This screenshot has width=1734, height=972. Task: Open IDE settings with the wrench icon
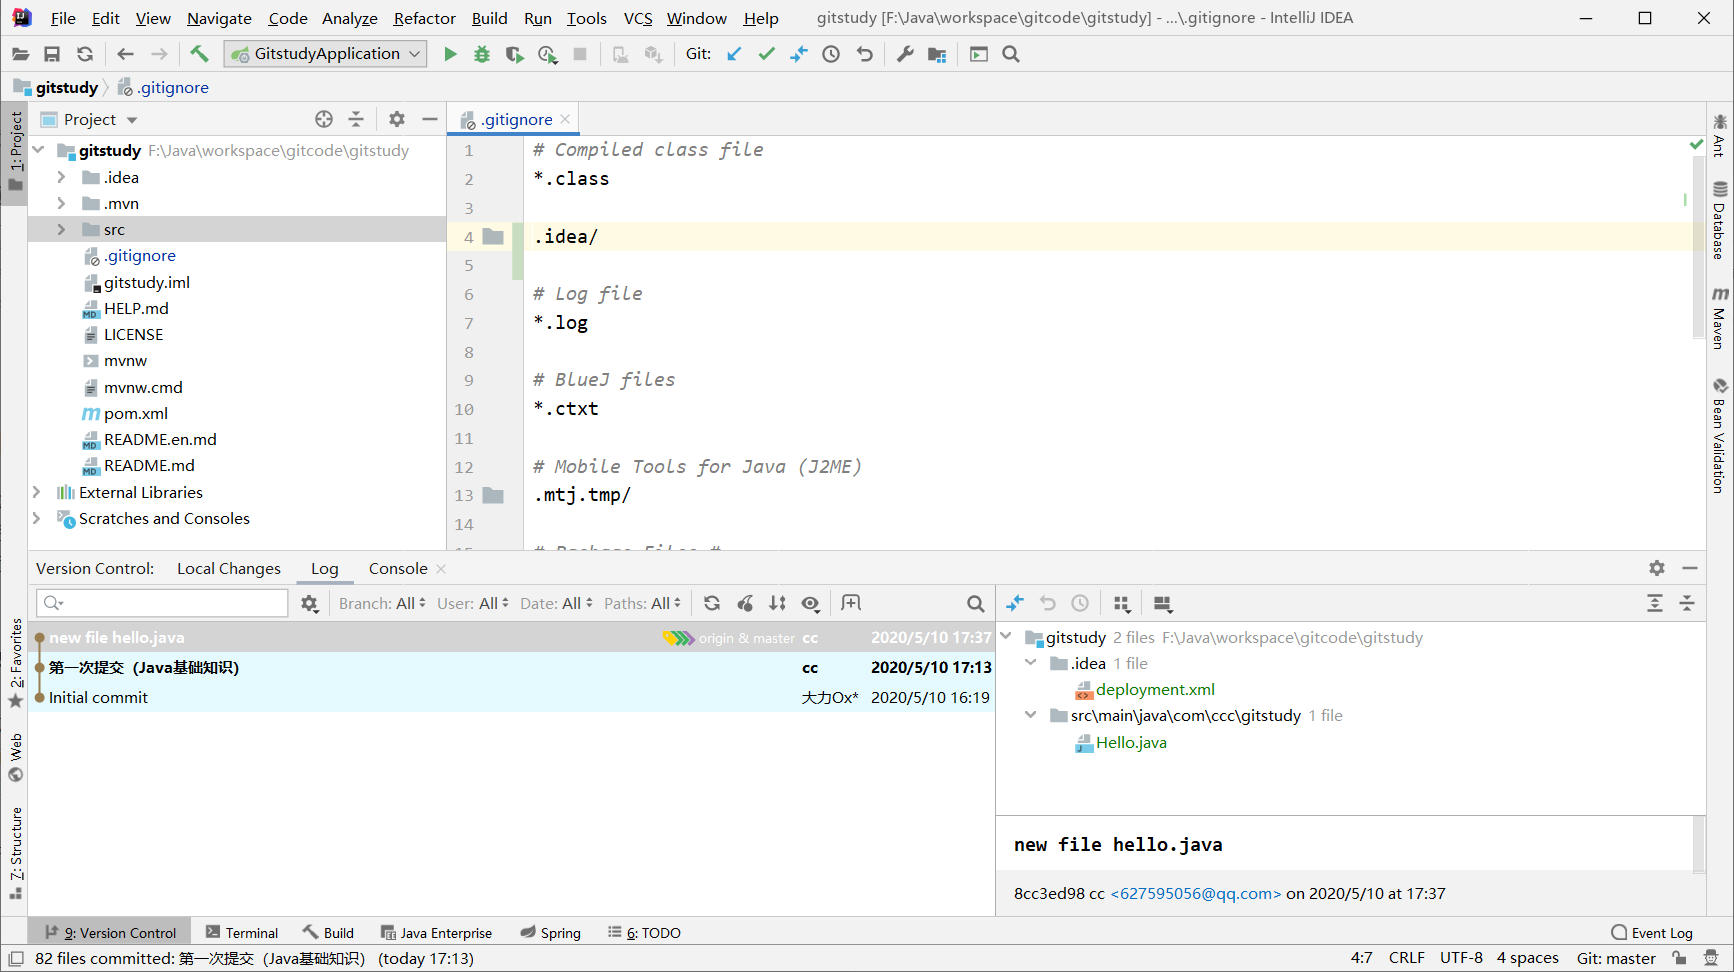905,54
